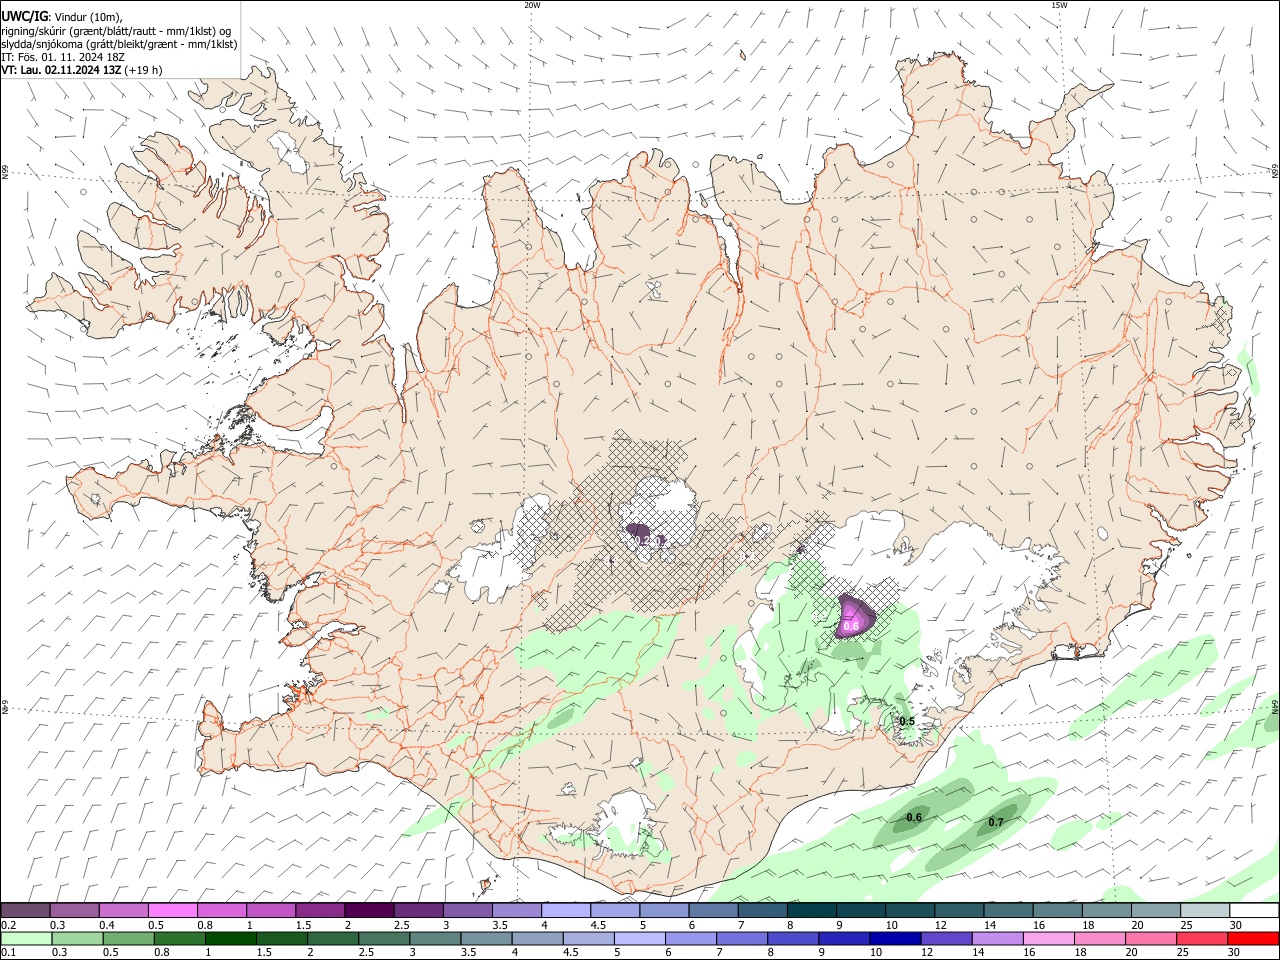Screen dimensions: 1280x960
Task: Click the 'IT: Fös. 01. 11. 2024 18Z' line
Action: tap(63, 57)
